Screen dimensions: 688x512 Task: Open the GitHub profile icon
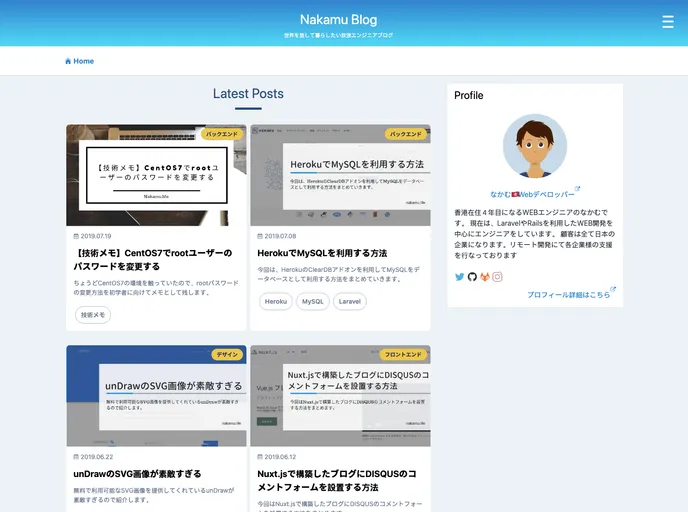(x=472, y=277)
